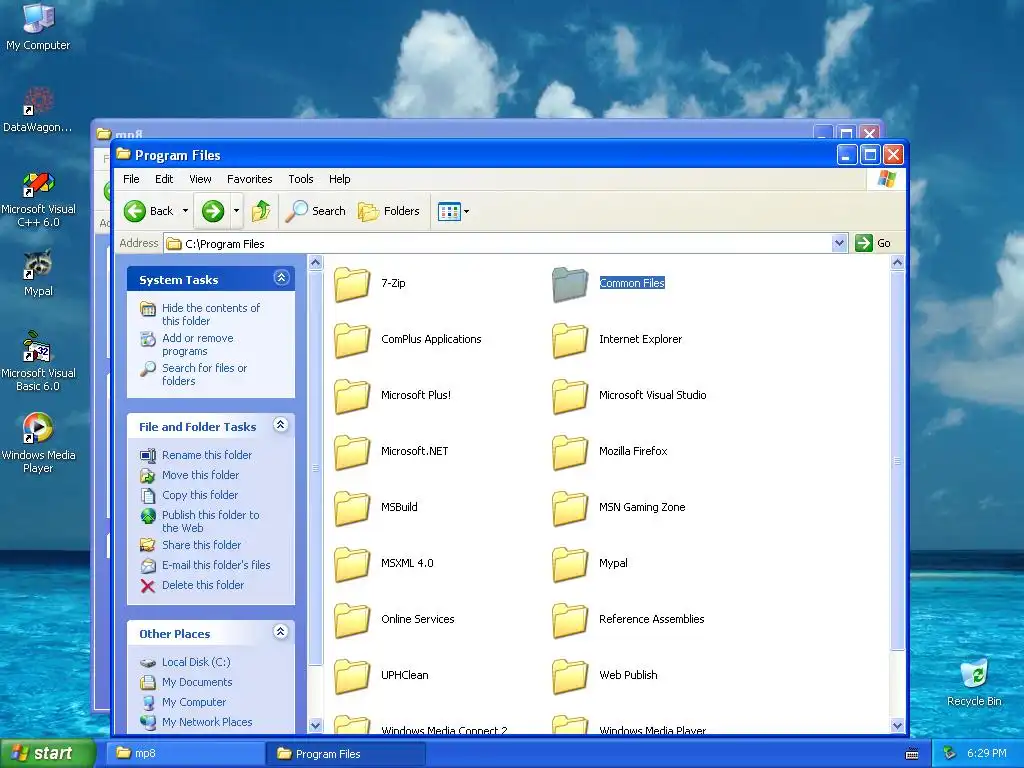Click Delete this folder link
Image resolution: width=1024 pixels, height=768 pixels.
pyautogui.click(x=203, y=585)
